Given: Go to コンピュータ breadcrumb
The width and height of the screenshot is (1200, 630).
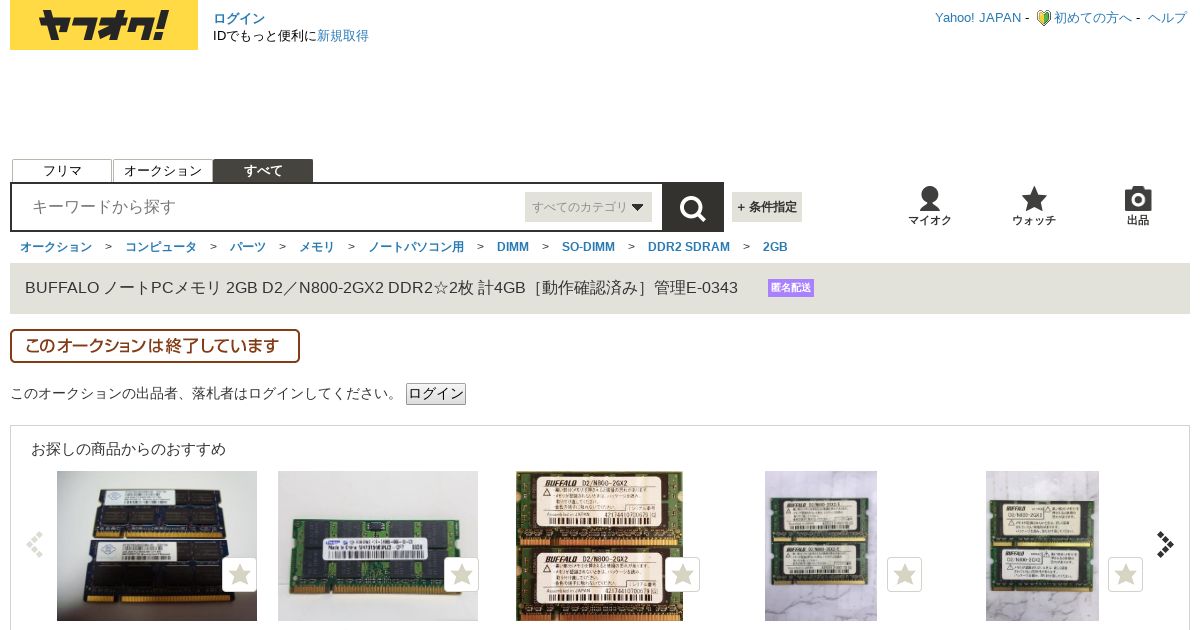Looking at the screenshot, I should pyautogui.click(x=161, y=247).
